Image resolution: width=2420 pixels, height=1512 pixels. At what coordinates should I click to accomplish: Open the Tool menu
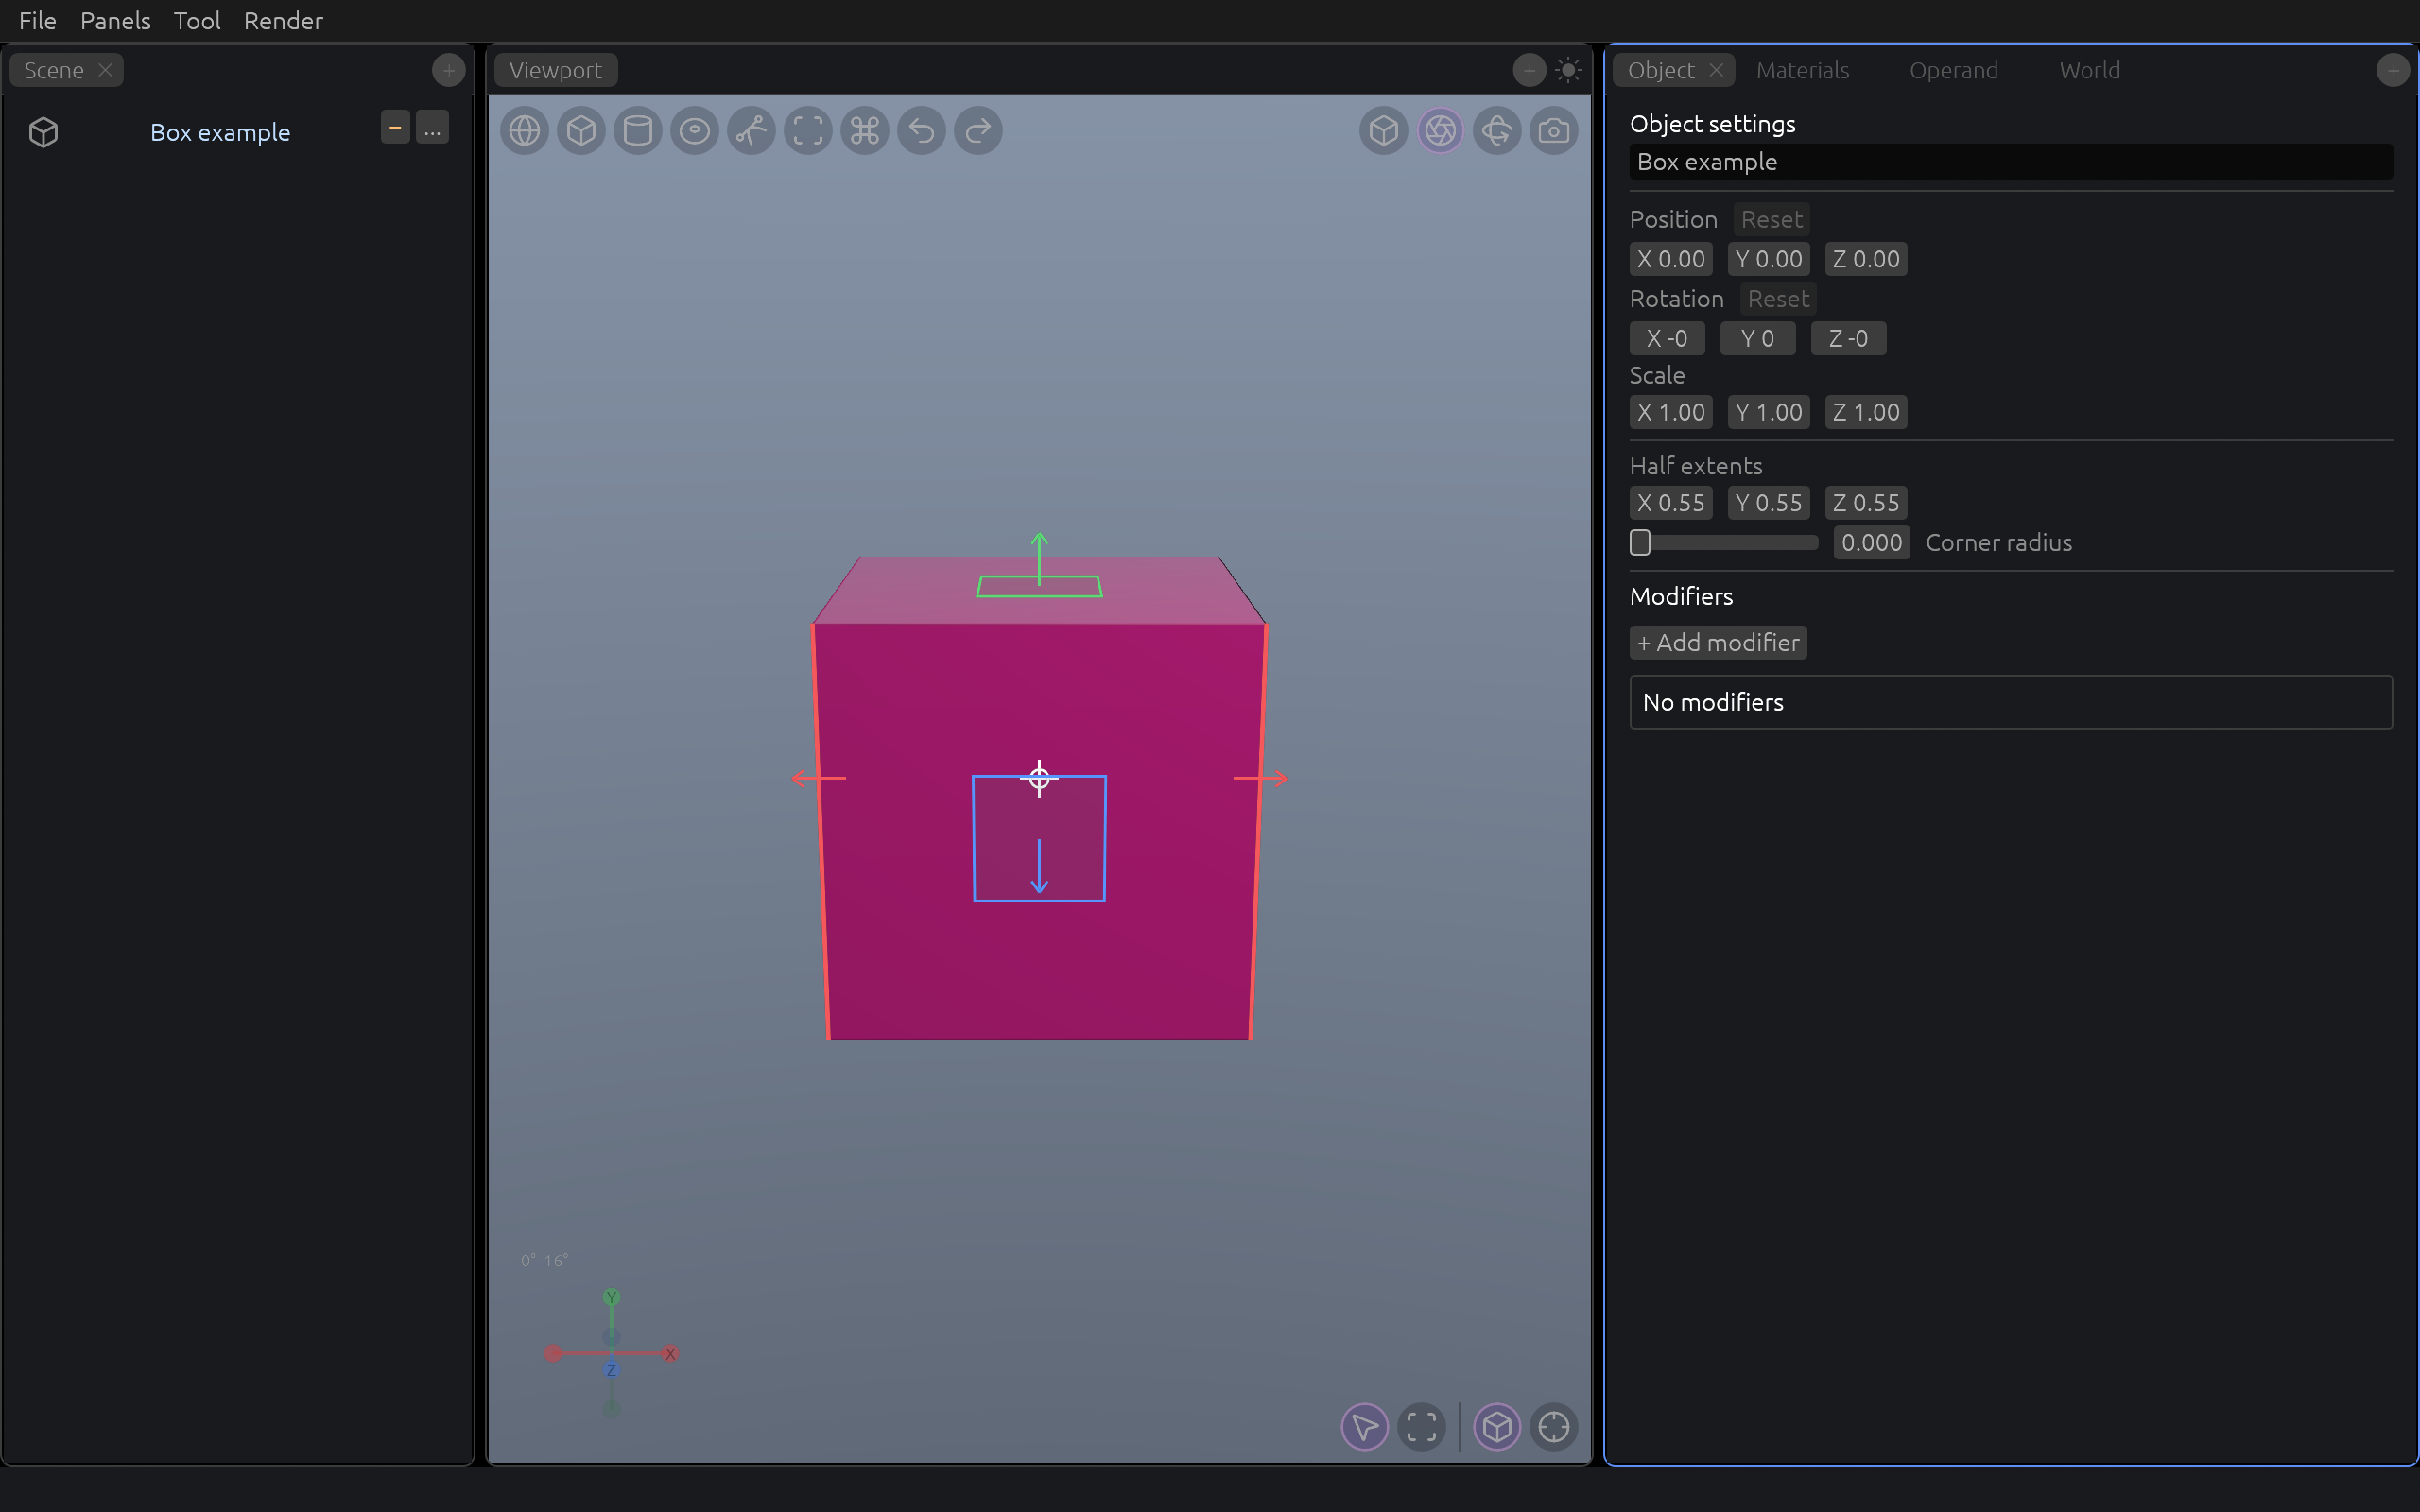(197, 21)
